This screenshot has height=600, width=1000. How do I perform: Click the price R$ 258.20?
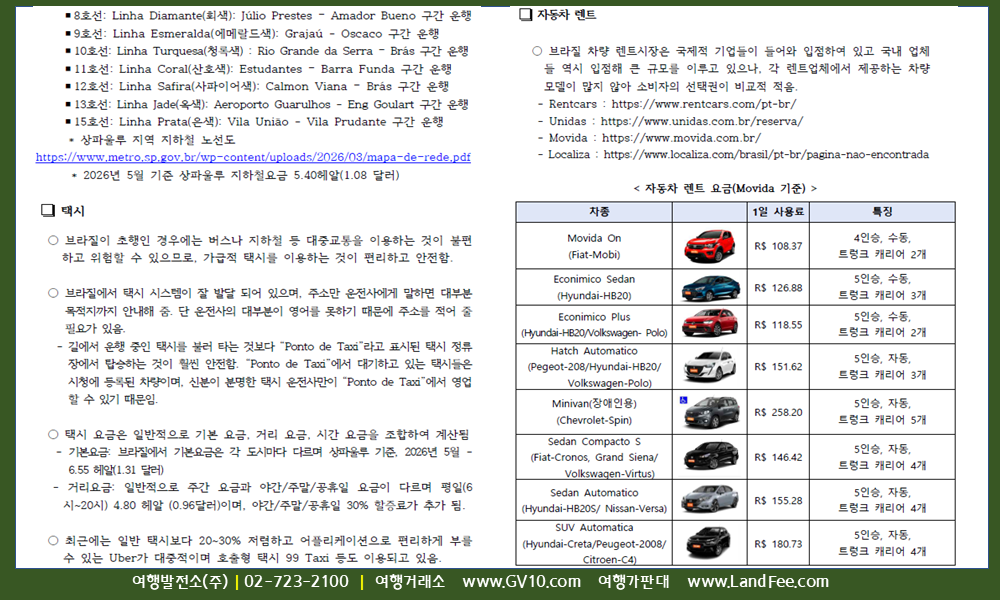(x=778, y=413)
